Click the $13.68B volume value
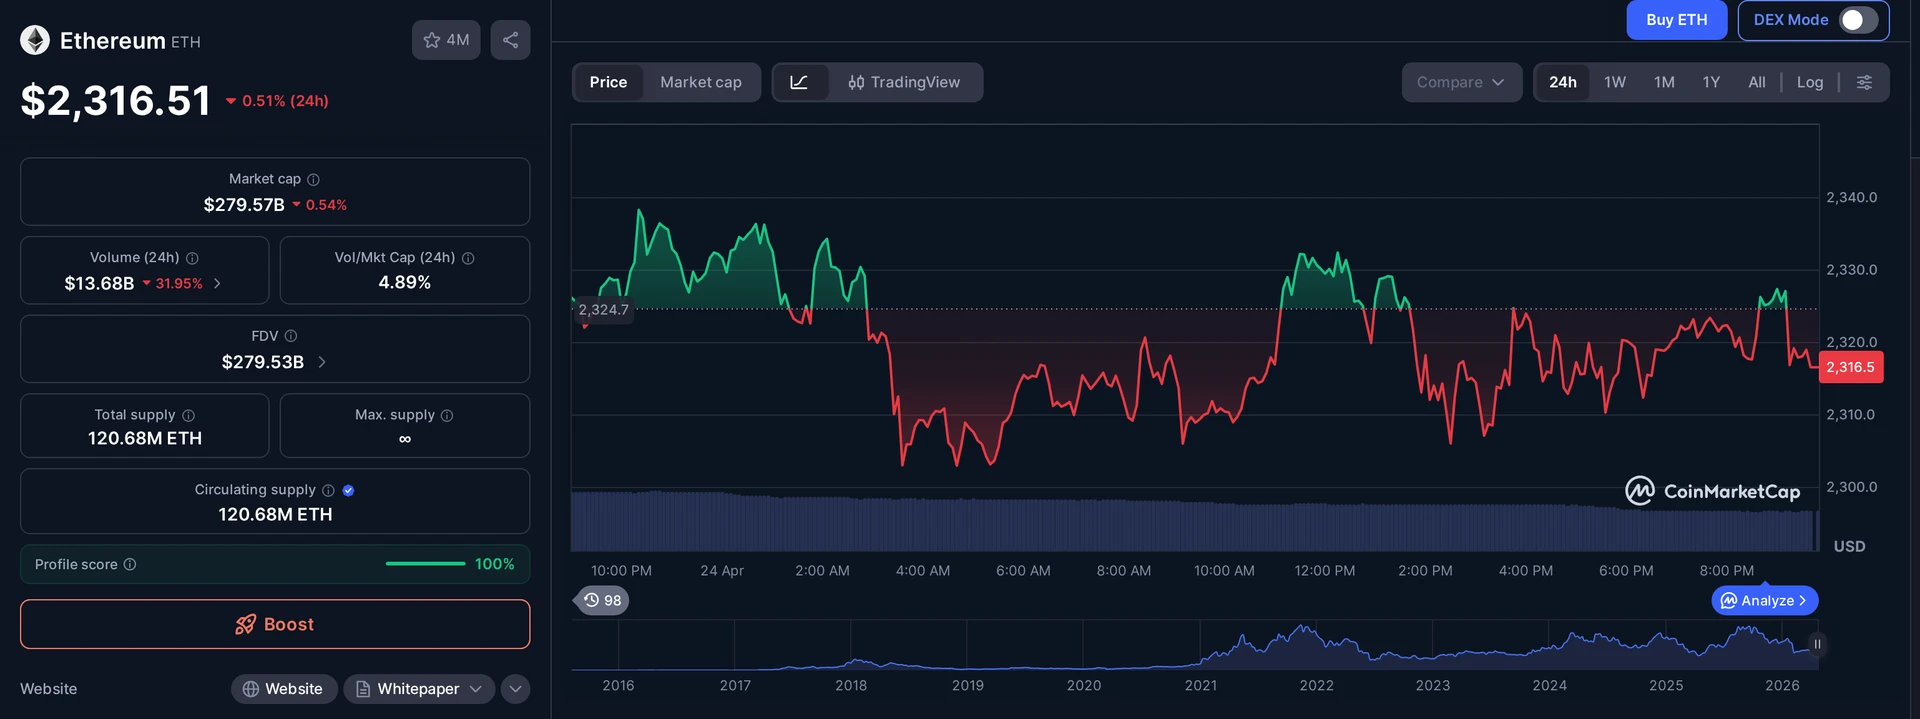1920x719 pixels. tap(99, 284)
